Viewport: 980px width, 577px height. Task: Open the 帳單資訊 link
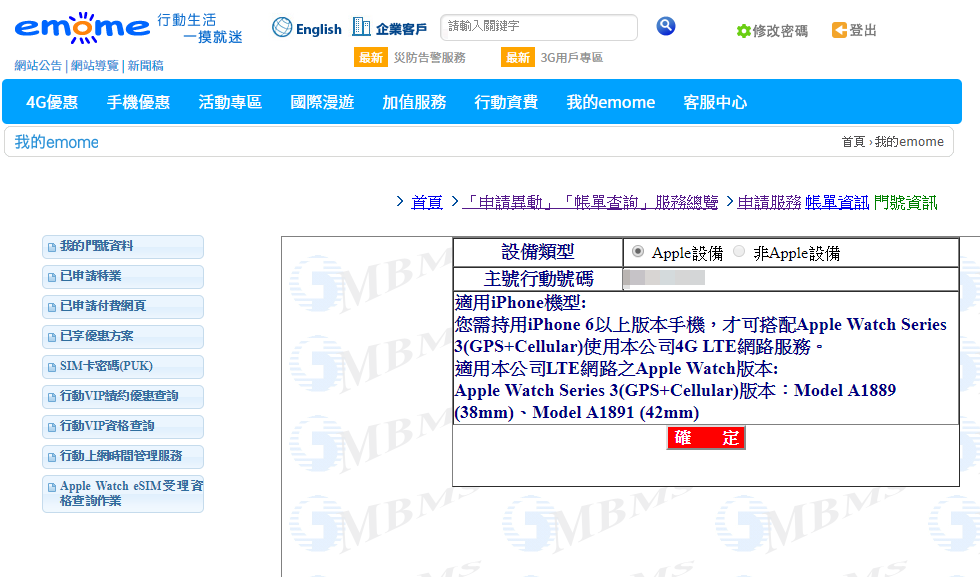tap(837, 203)
